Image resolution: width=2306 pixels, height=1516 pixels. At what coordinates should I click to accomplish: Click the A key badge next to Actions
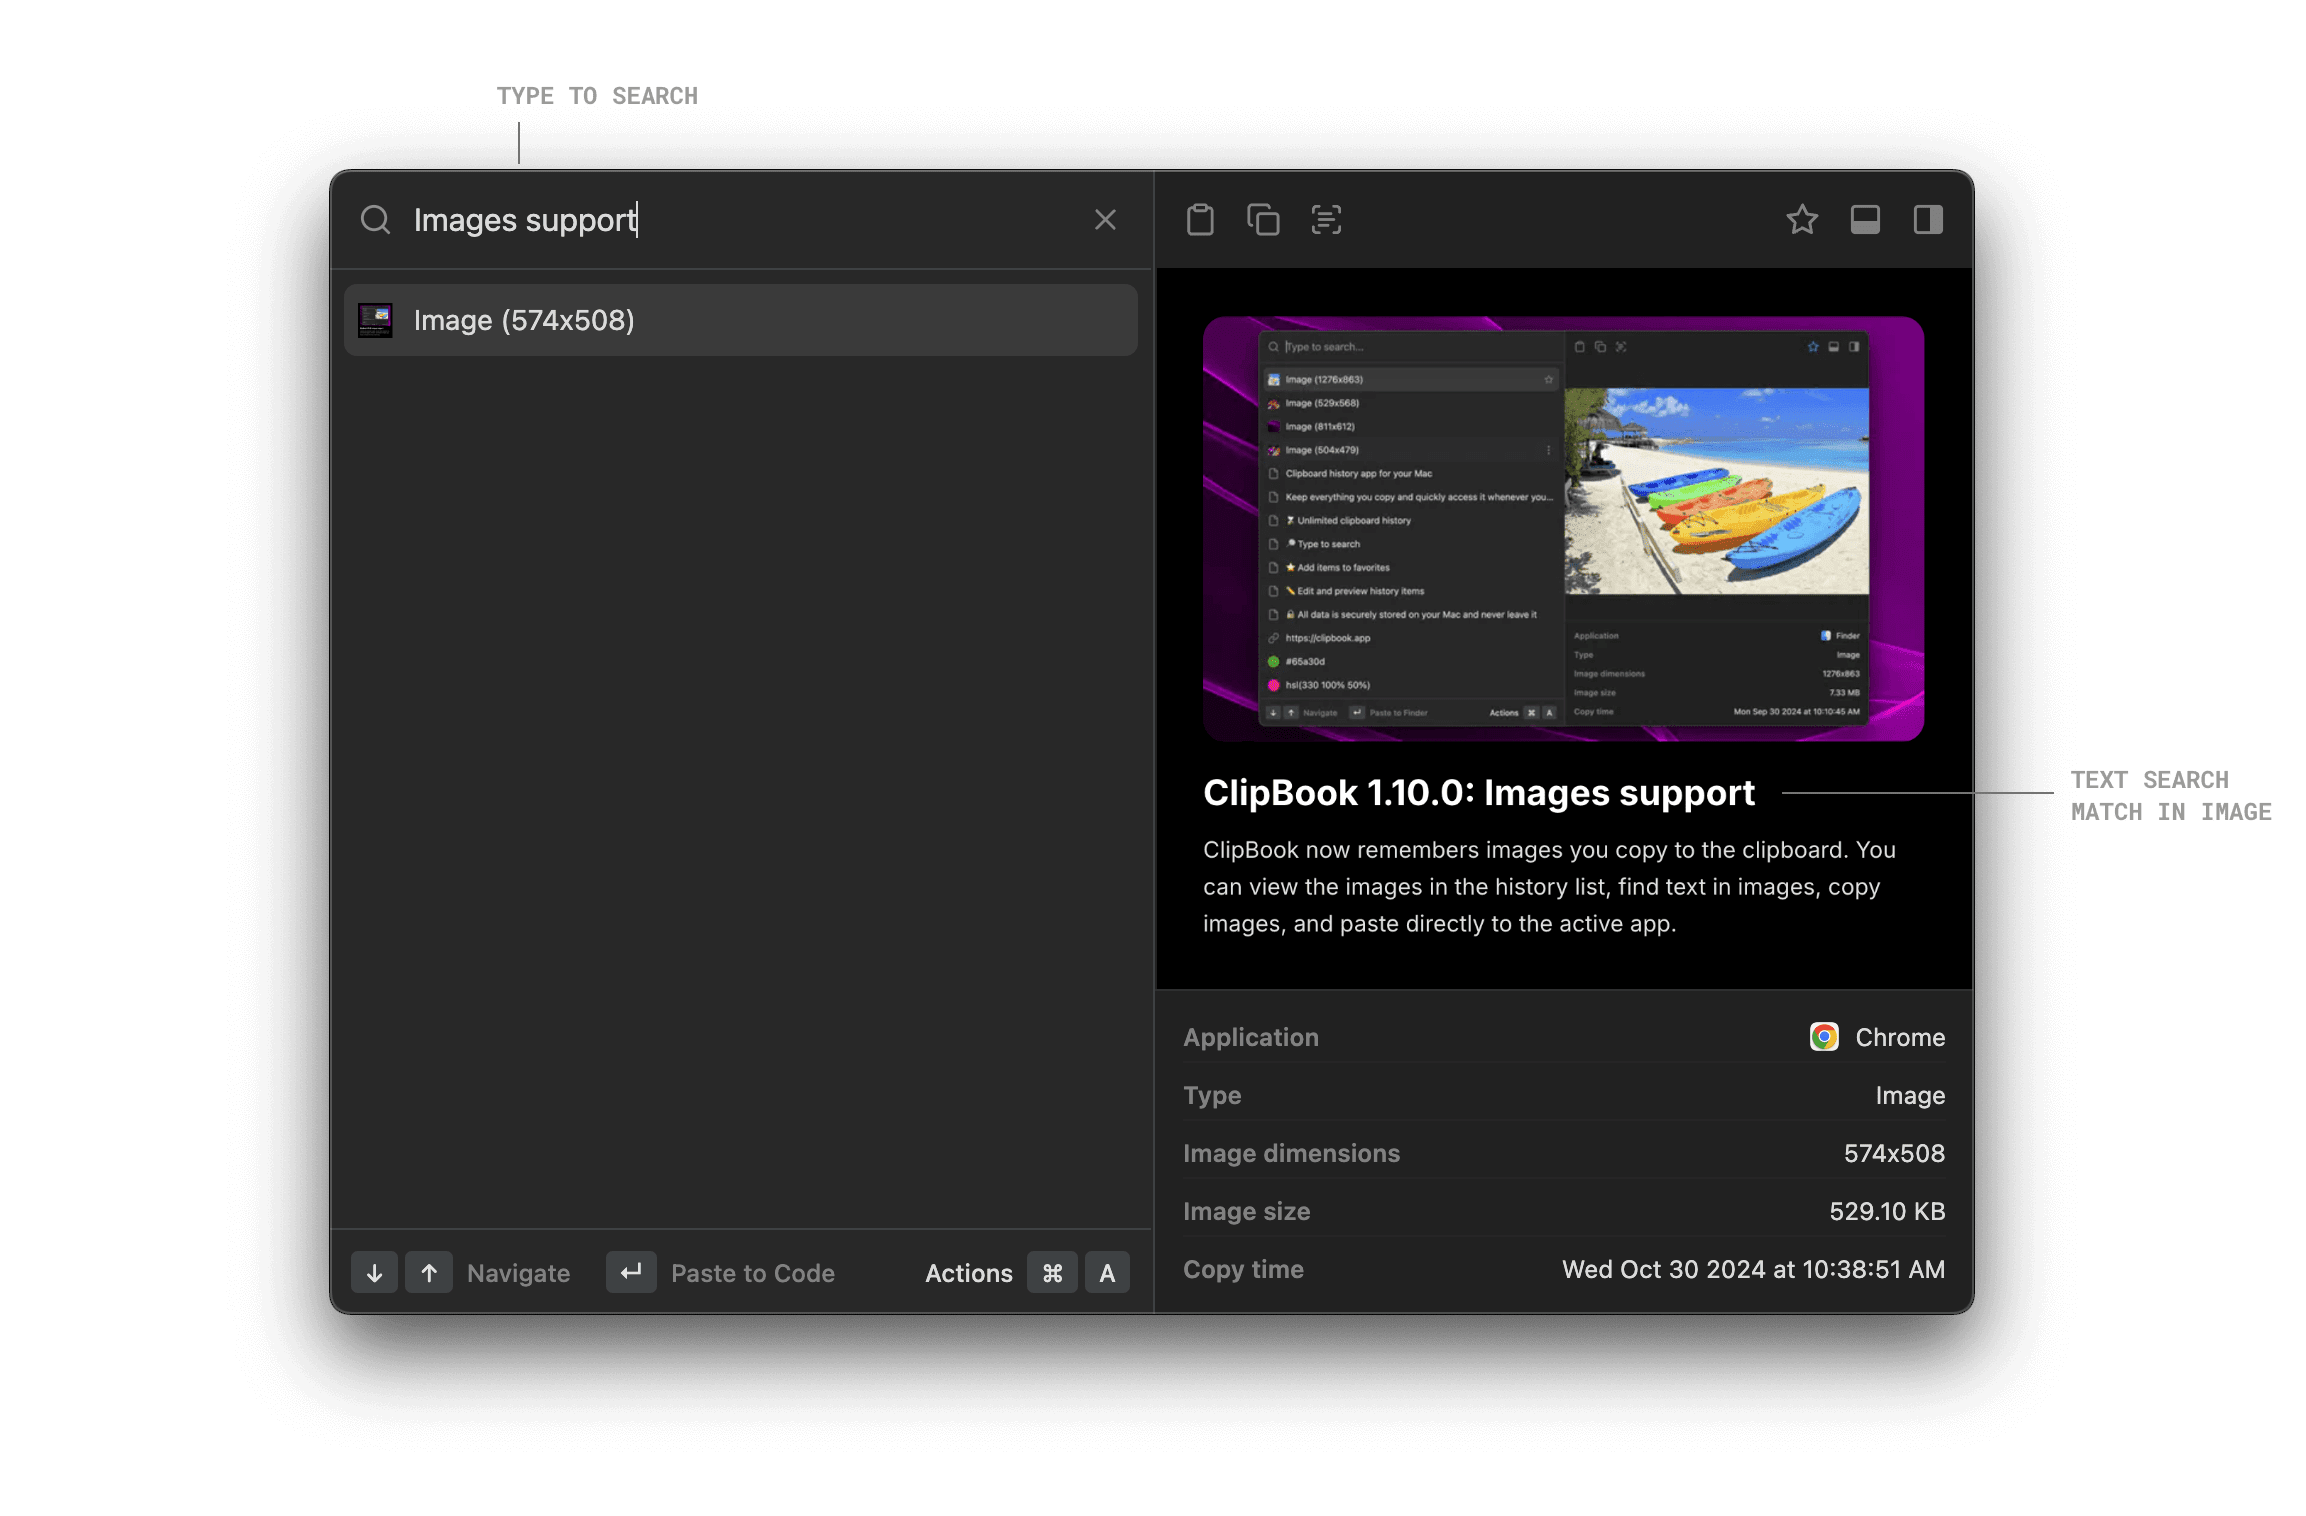[1107, 1272]
